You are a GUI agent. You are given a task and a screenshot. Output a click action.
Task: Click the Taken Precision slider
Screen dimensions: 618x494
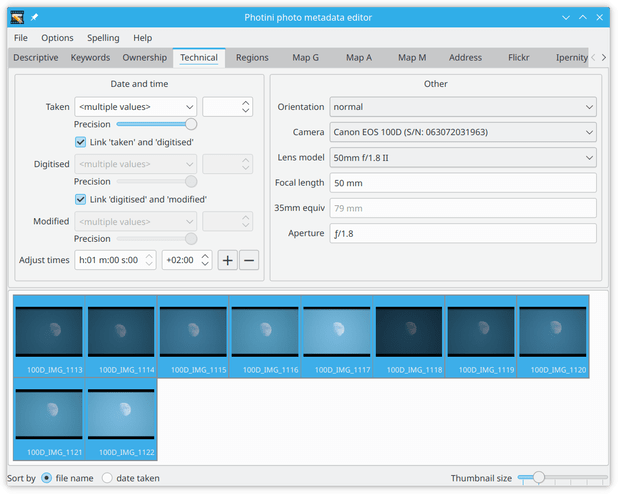point(156,124)
